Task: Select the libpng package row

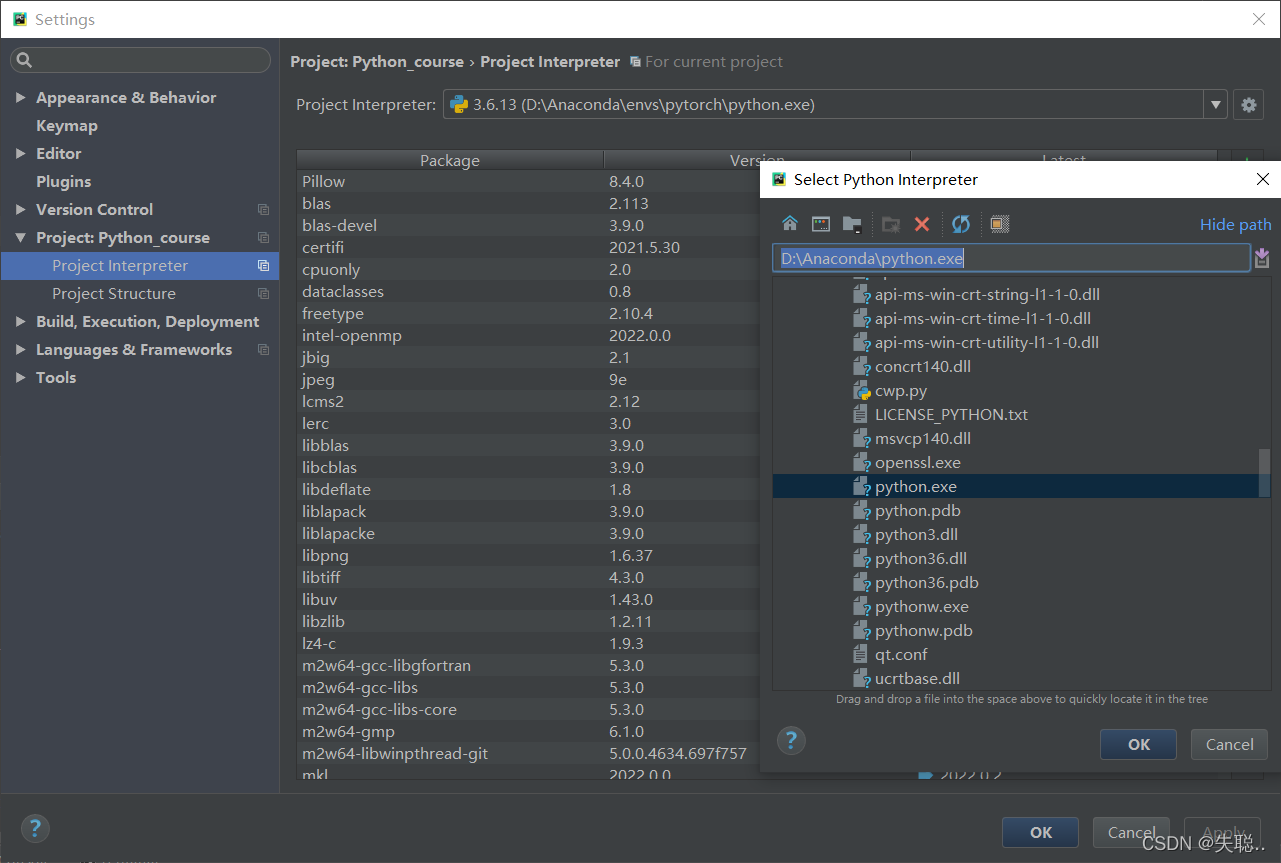Action: click(530, 556)
